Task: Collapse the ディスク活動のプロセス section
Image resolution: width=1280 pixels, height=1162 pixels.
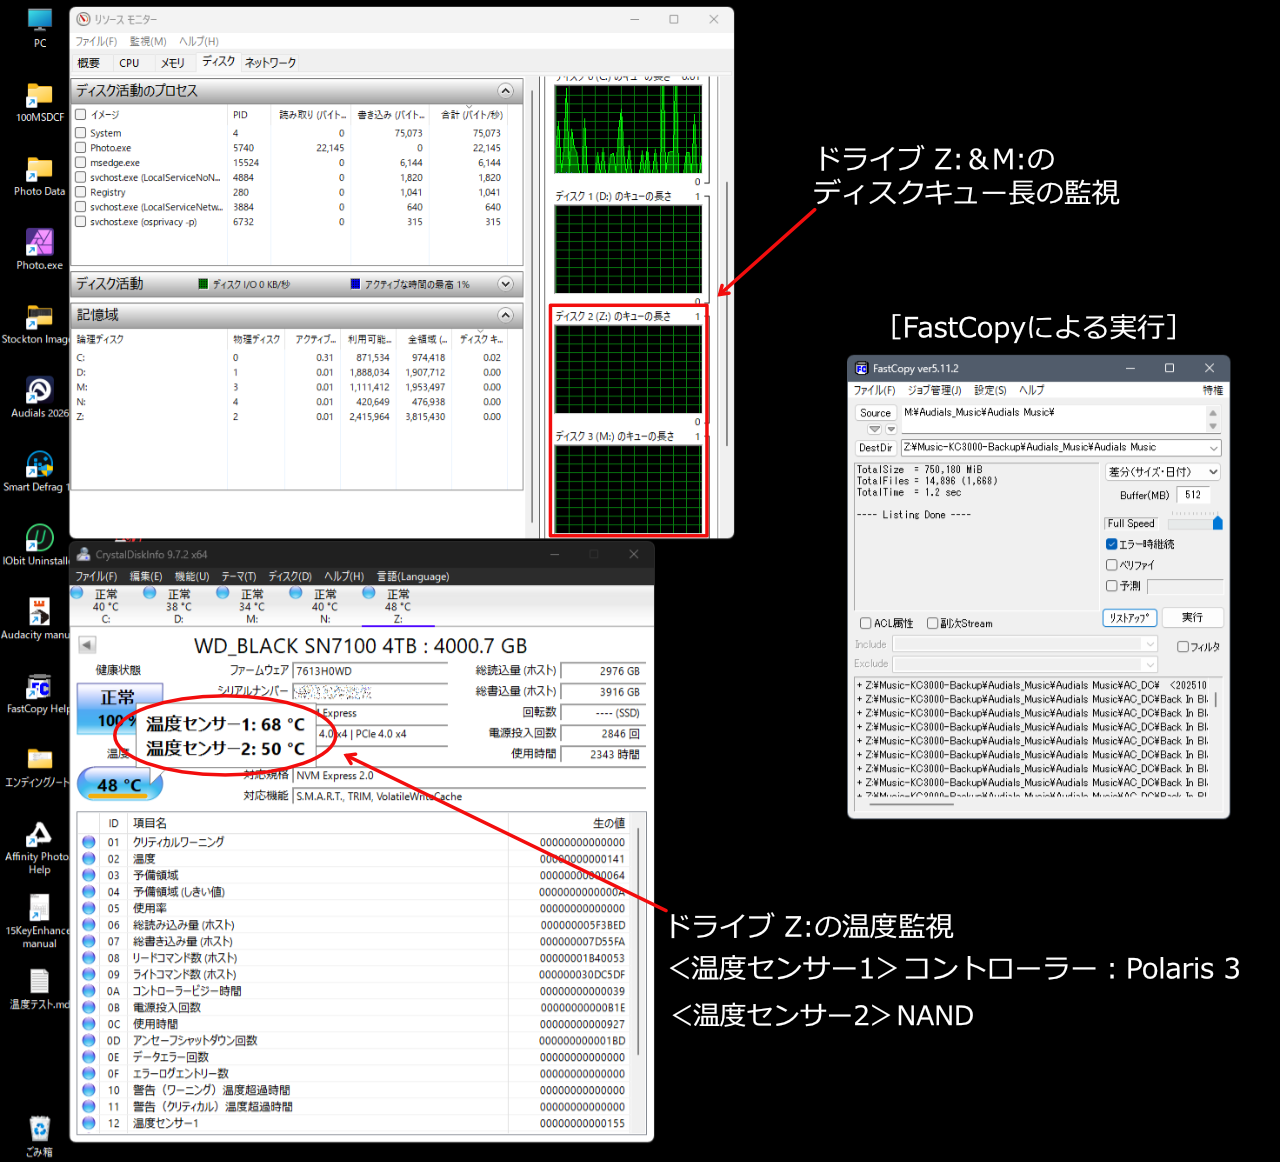Action: coord(505,91)
